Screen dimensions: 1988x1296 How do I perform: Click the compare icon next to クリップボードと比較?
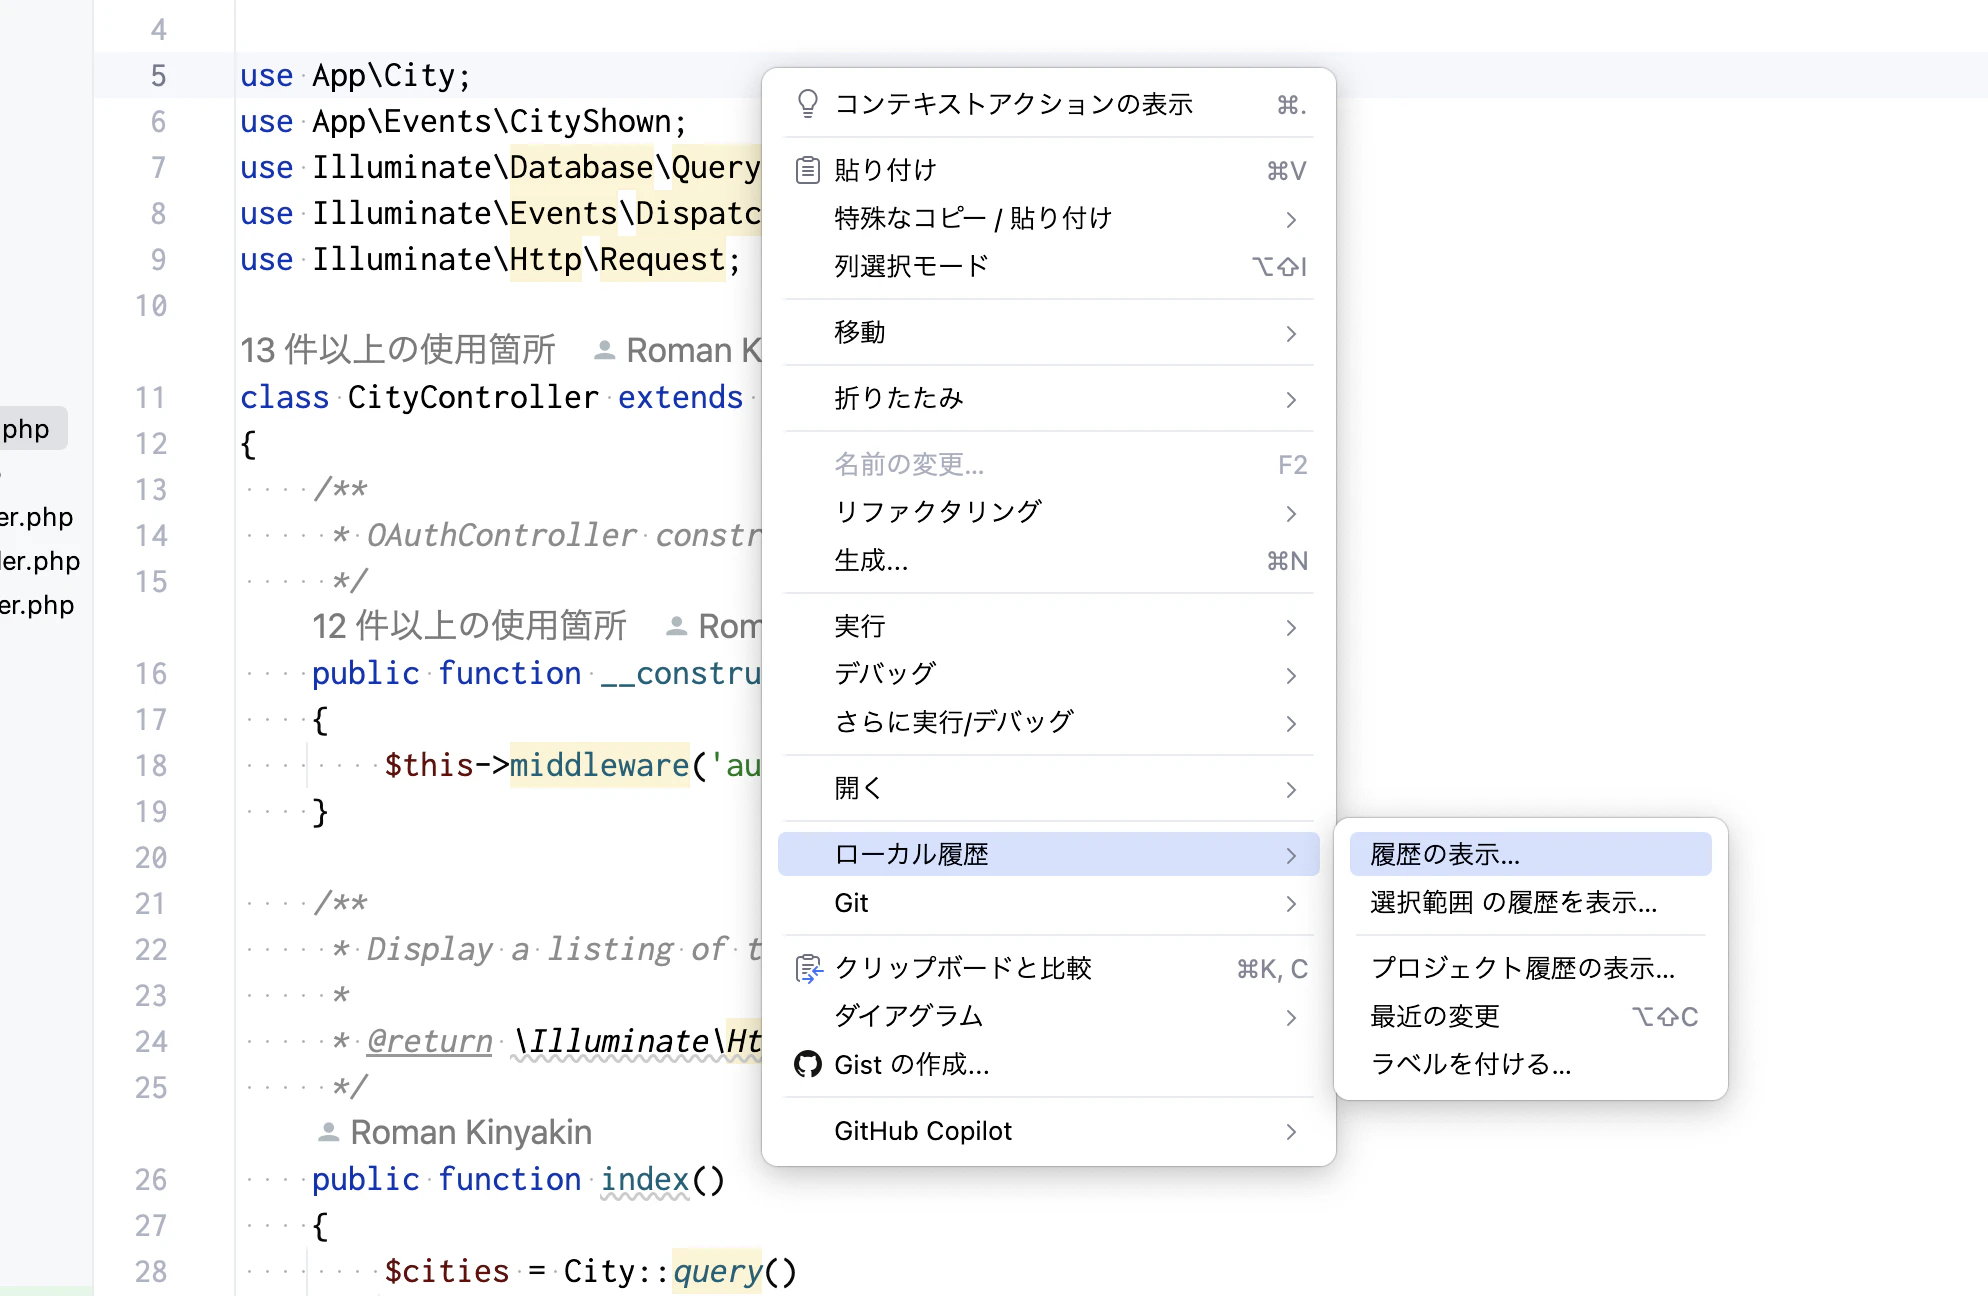pyautogui.click(x=808, y=967)
